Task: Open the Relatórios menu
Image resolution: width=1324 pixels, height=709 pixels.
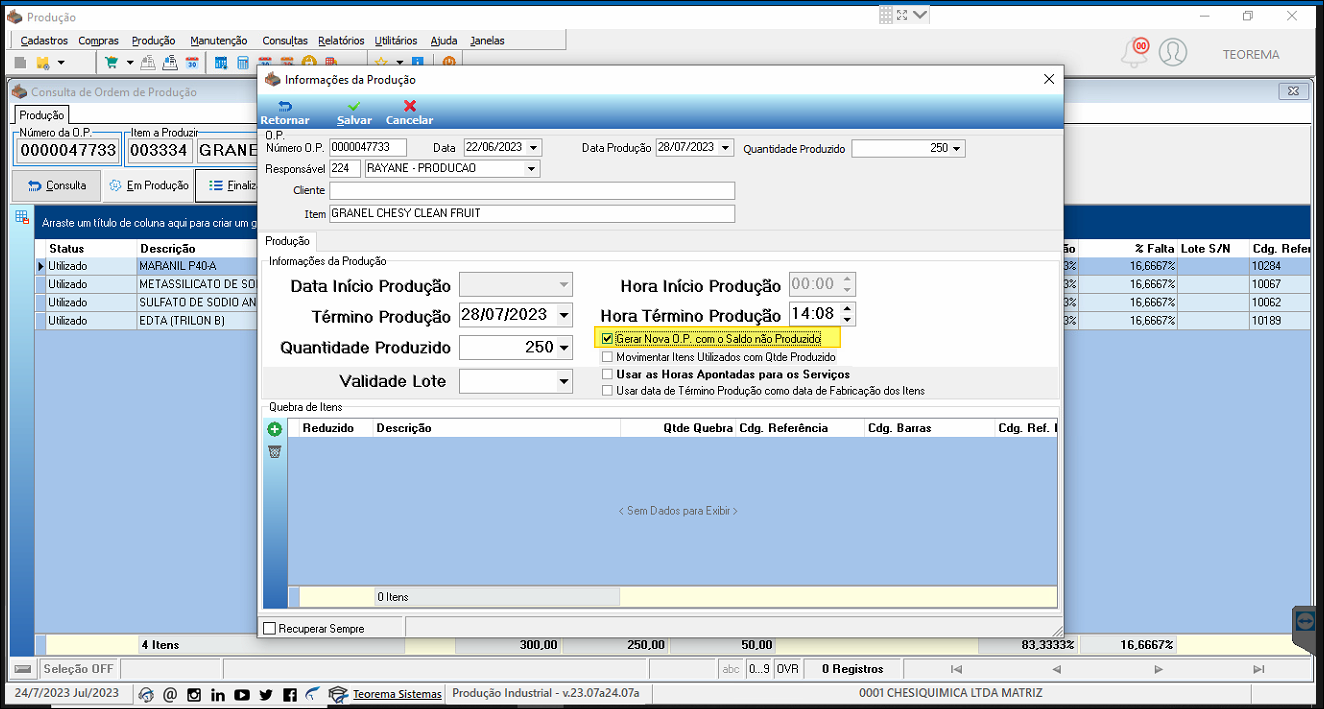Action: click(x=341, y=41)
